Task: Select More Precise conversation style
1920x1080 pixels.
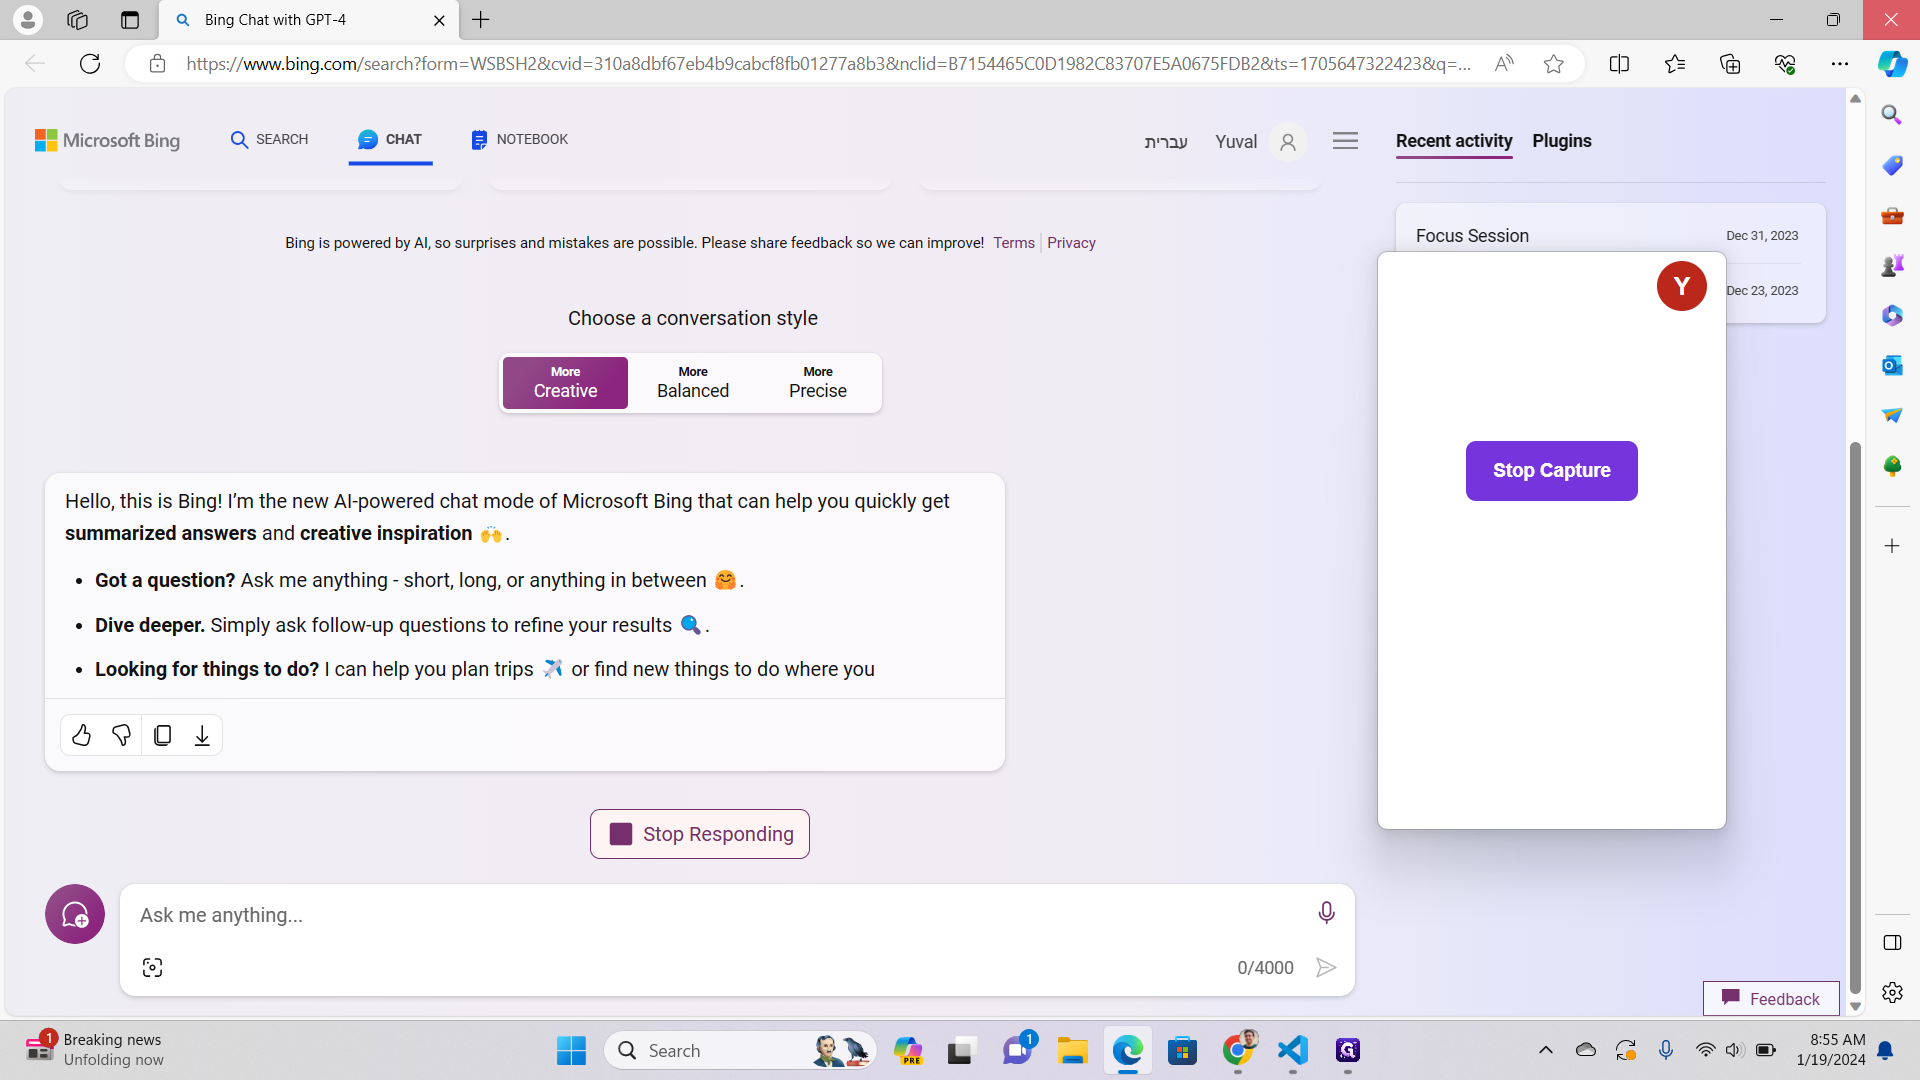Action: tap(818, 383)
